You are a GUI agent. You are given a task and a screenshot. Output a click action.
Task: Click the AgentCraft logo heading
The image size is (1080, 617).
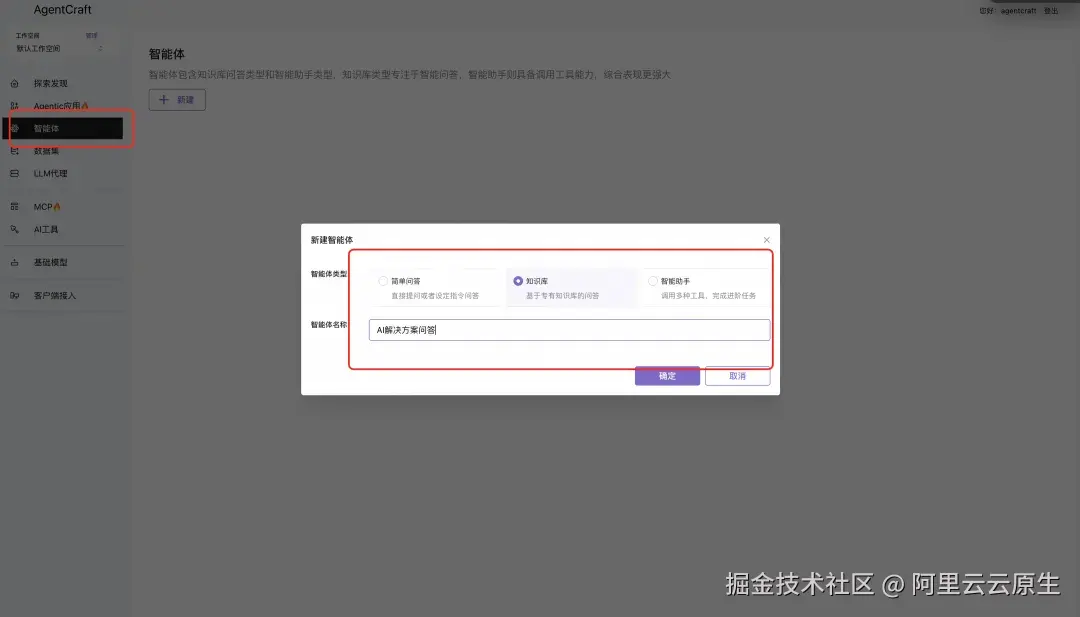click(62, 10)
